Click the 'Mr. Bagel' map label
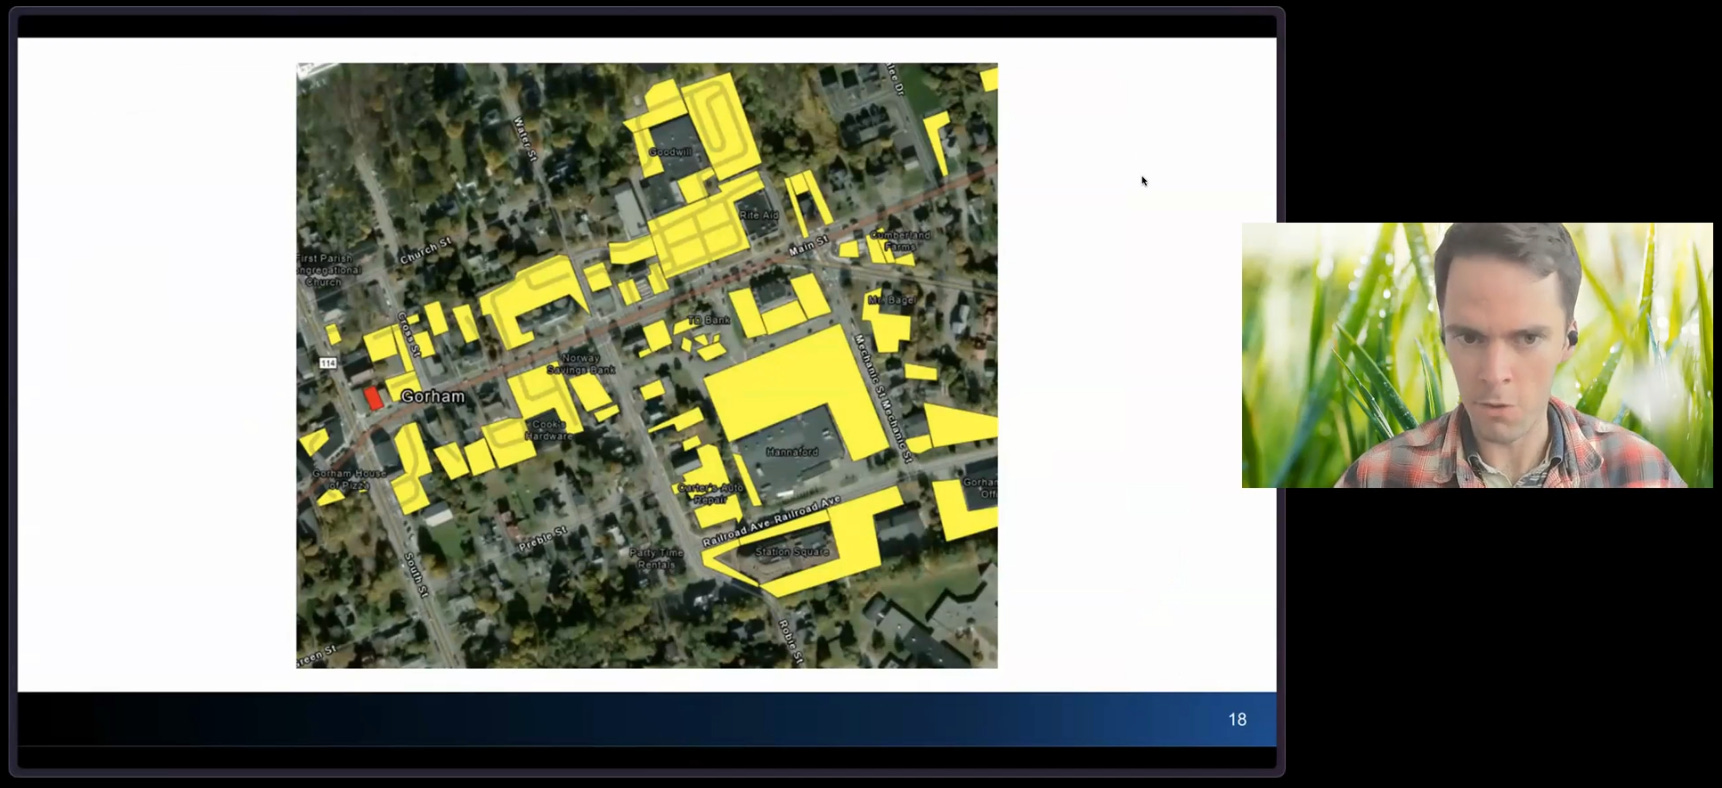This screenshot has width=1722, height=788. [890, 300]
